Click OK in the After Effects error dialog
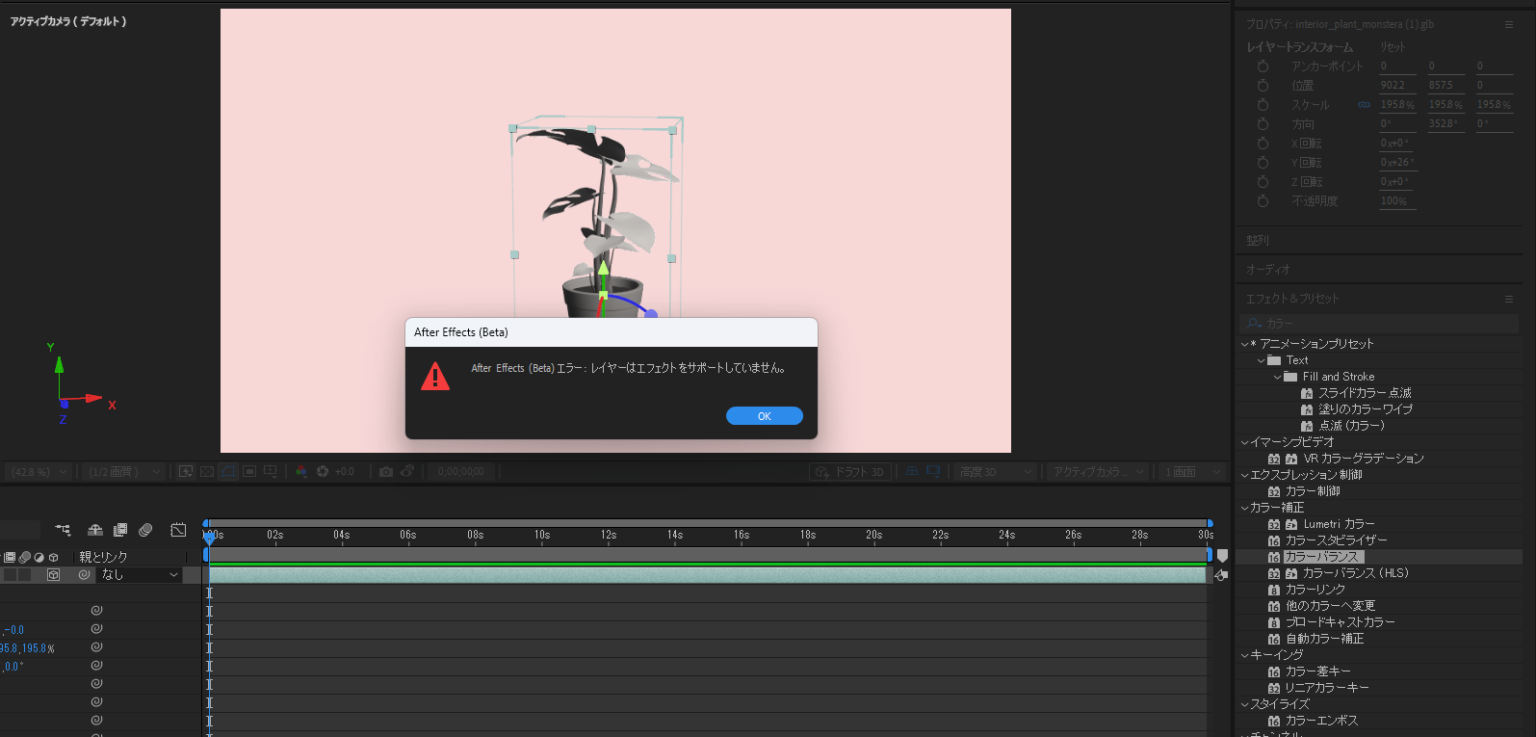Image resolution: width=1536 pixels, height=737 pixels. 764,416
